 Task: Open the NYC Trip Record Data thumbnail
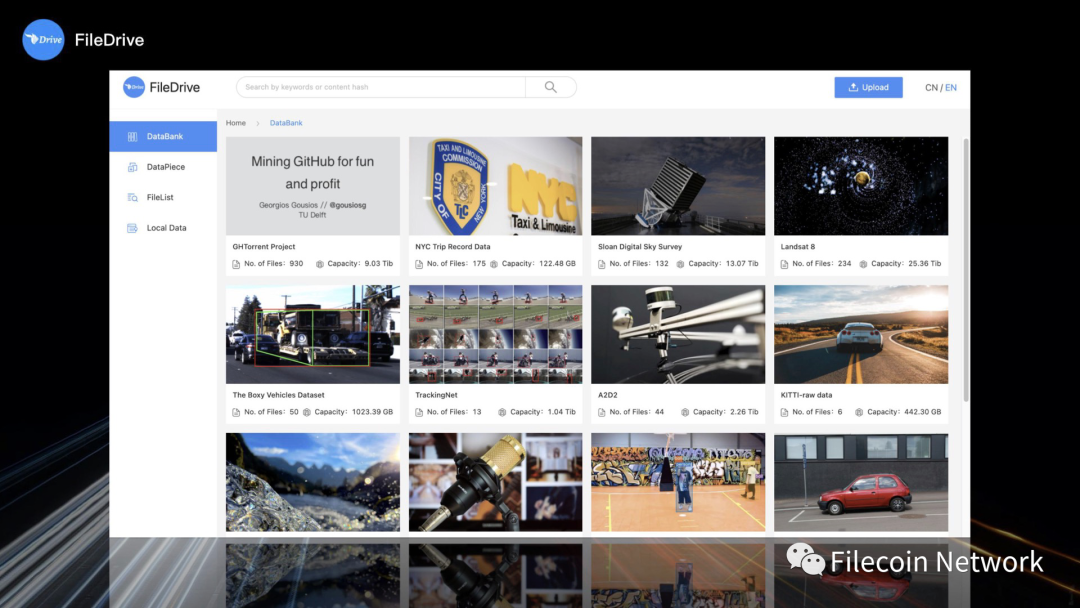pos(495,186)
